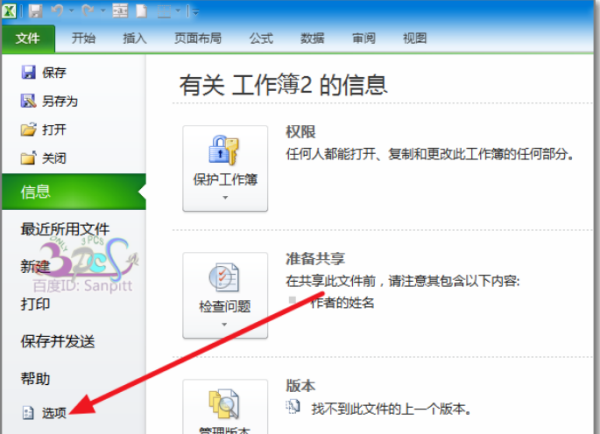Image resolution: width=600 pixels, height=434 pixels.
Task: Click the 选项 text label in sidebar
Action: point(54,413)
